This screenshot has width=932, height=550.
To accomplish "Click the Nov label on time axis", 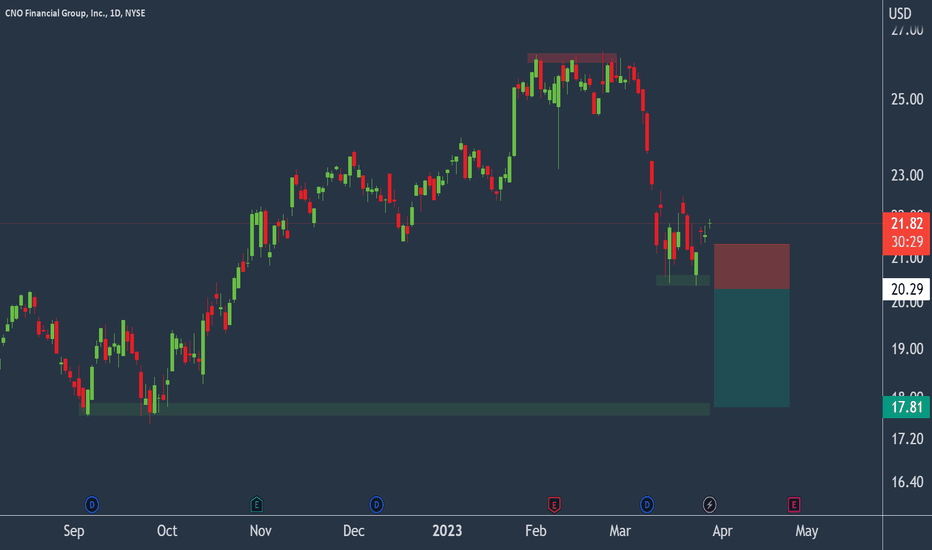I will (x=260, y=531).
